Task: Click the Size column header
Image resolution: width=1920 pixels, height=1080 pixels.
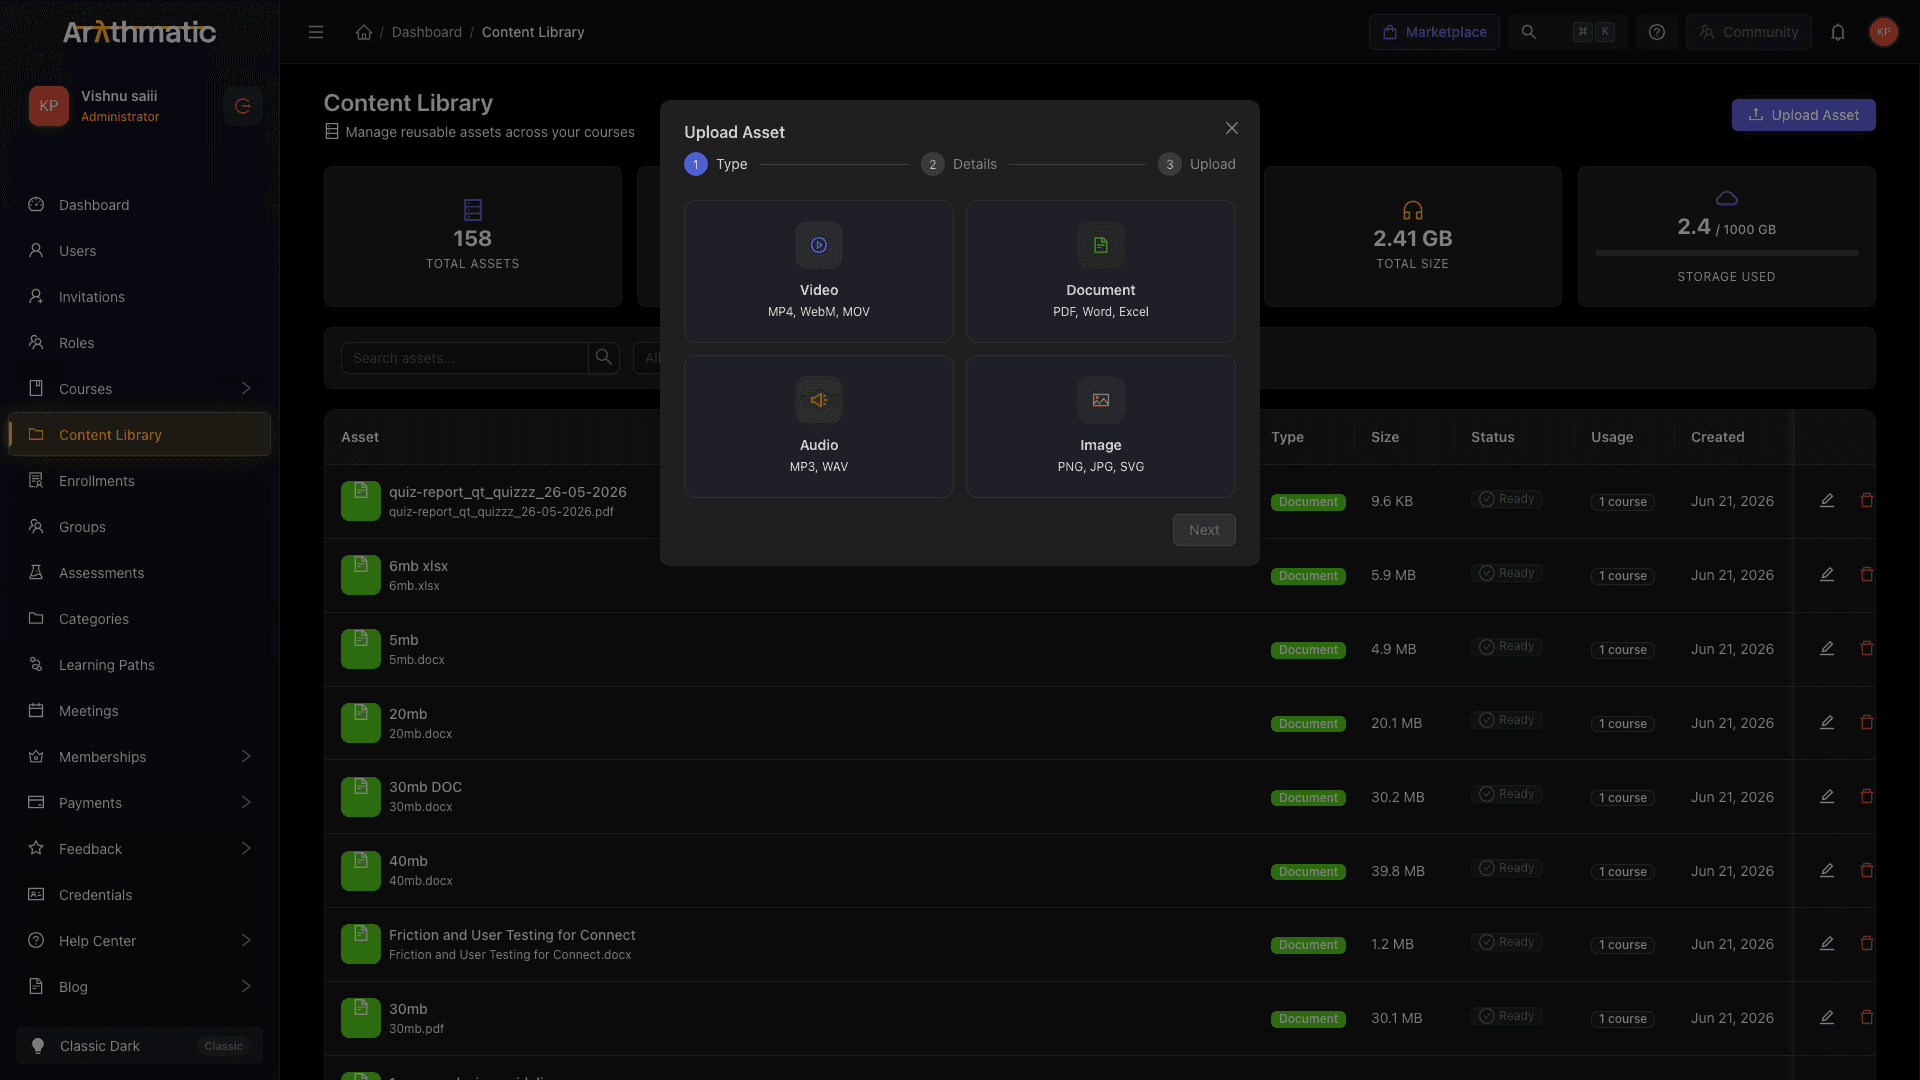Action: click(1384, 437)
